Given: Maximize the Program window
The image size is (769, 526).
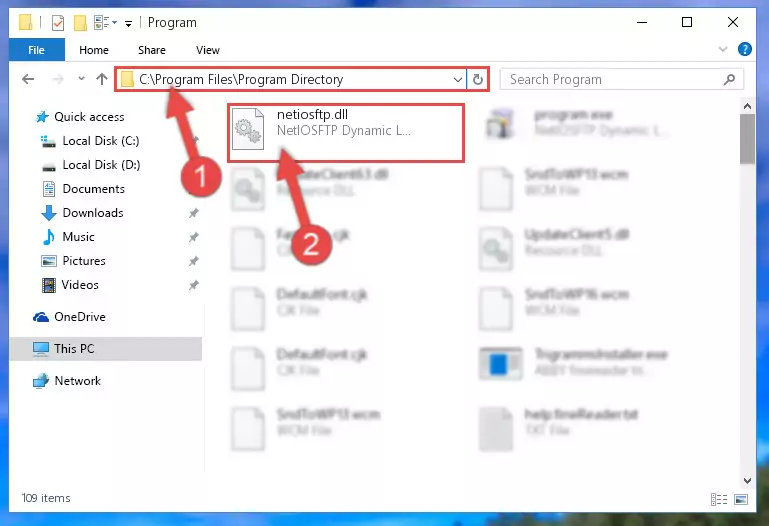Looking at the screenshot, I should pos(687,23).
